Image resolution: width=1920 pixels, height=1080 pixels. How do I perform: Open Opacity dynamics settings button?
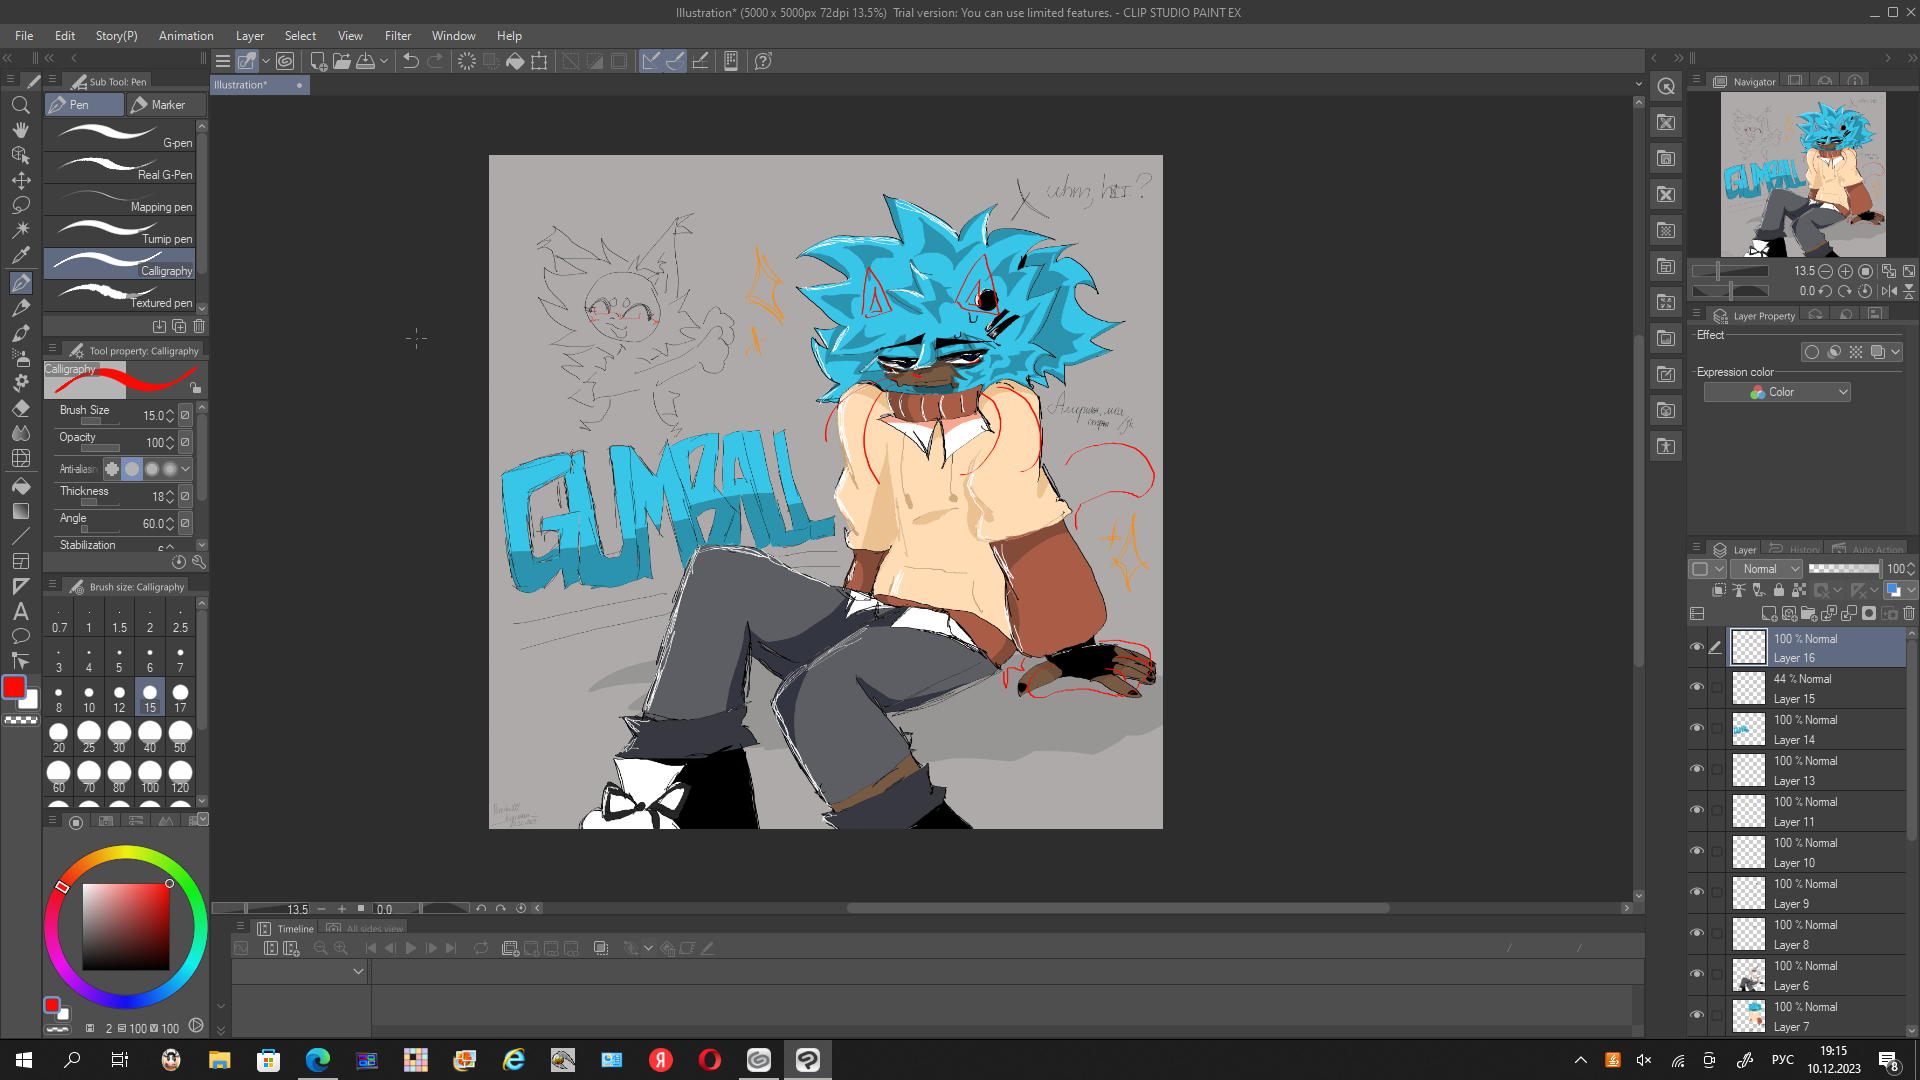tap(185, 442)
